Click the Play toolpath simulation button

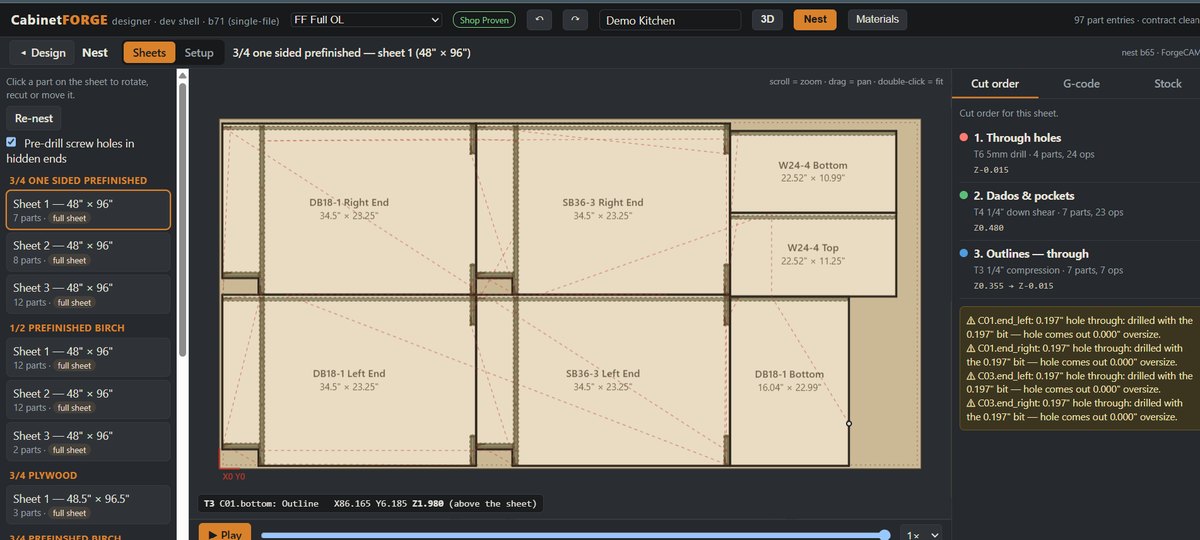click(225, 534)
